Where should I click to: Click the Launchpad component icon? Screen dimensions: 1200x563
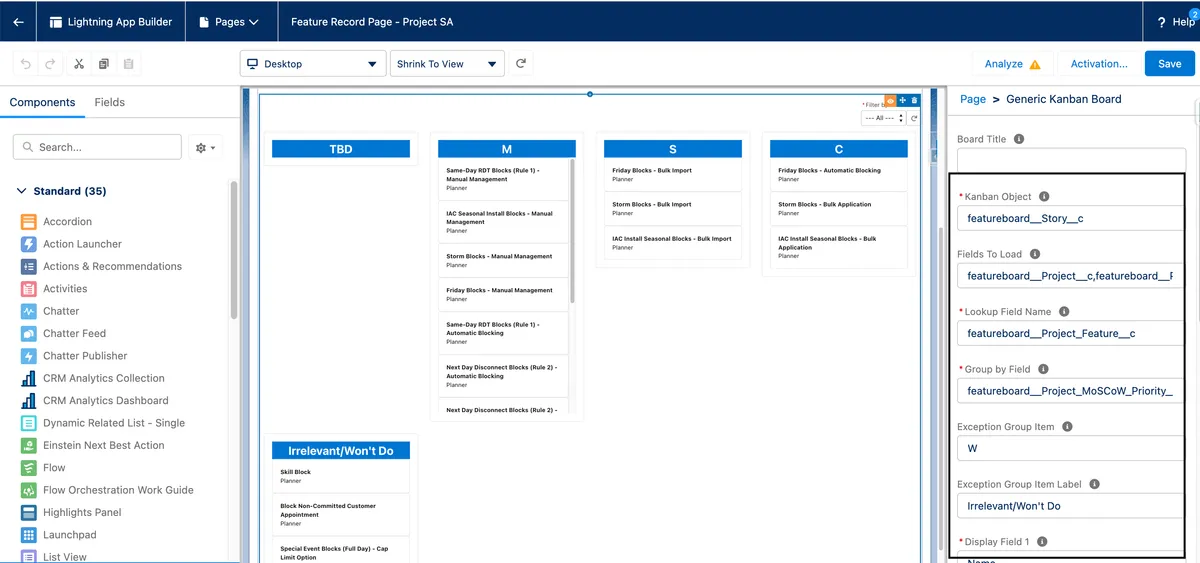tap(28, 535)
